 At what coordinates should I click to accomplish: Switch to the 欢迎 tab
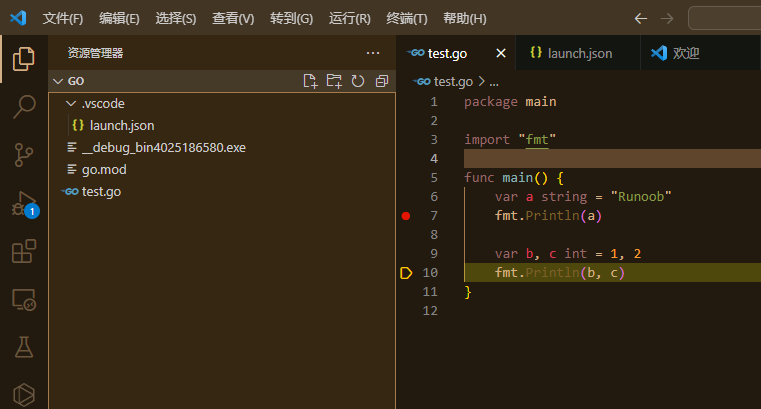click(699, 52)
